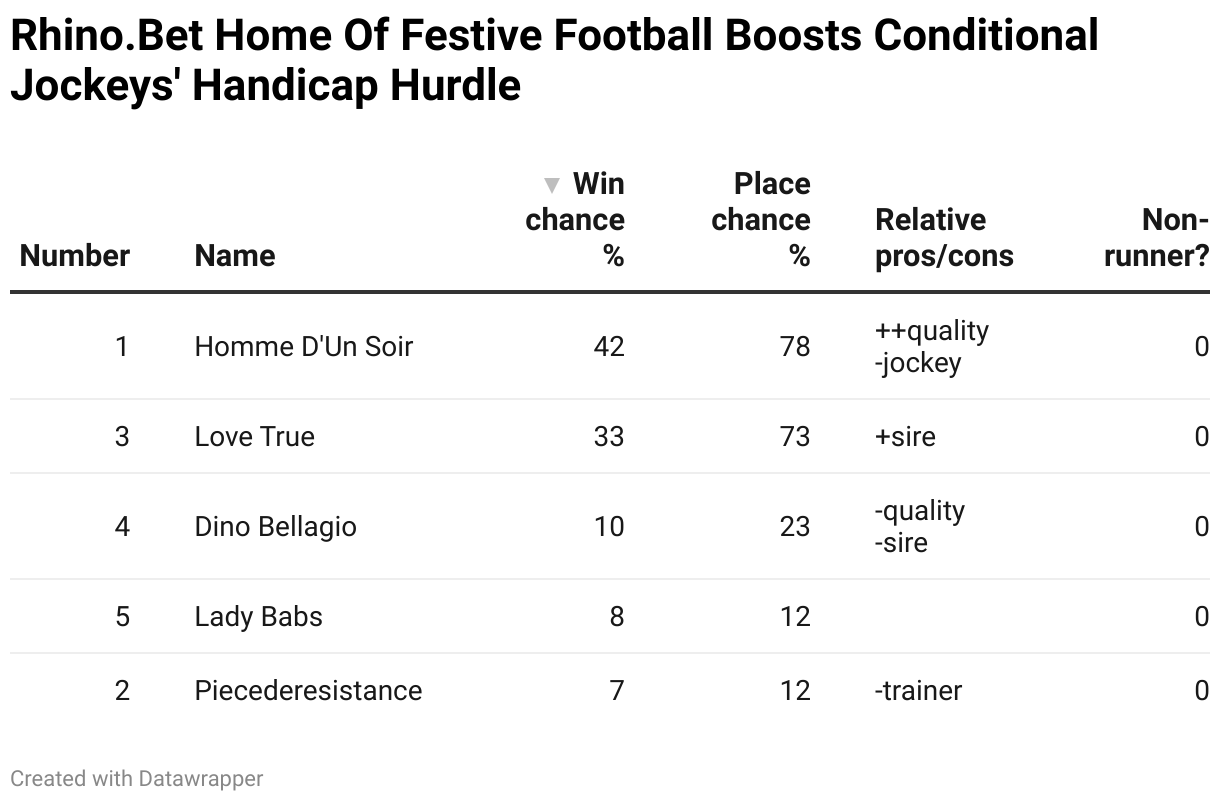Sort by Place chance % column header
The width and height of the screenshot is (1220, 802).
[x=760, y=220]
